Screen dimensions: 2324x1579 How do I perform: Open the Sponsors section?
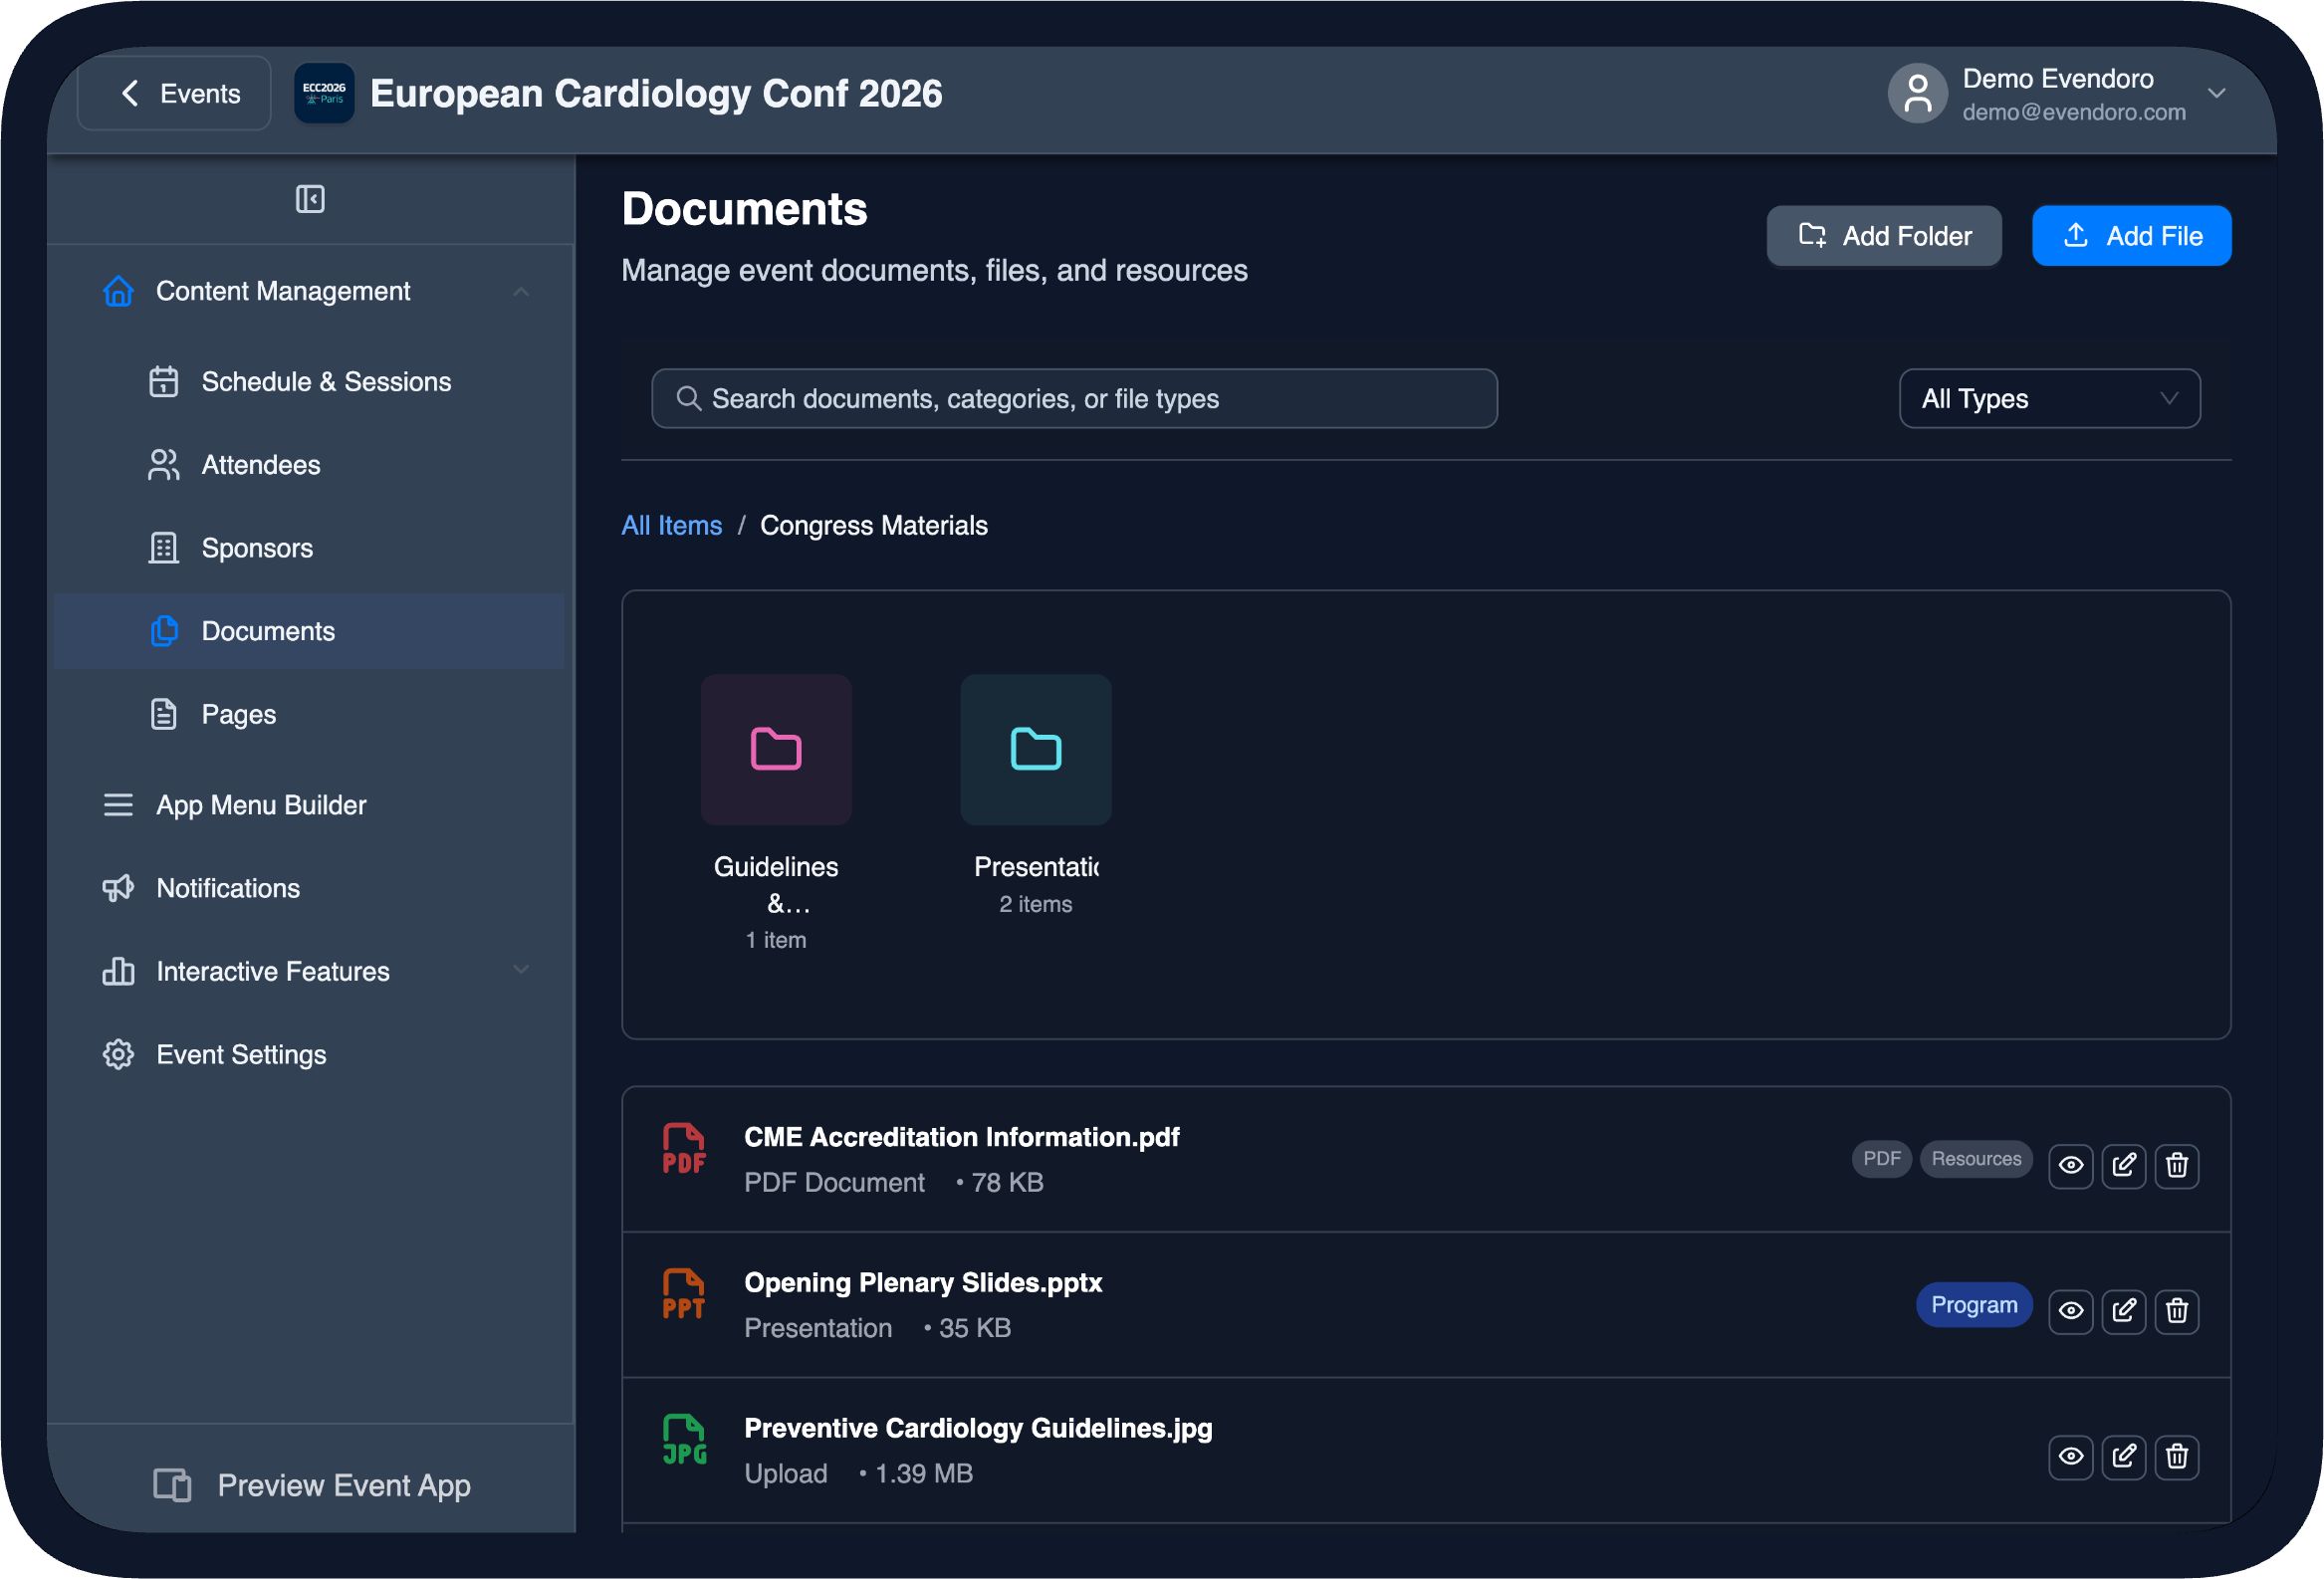(310, 548)
